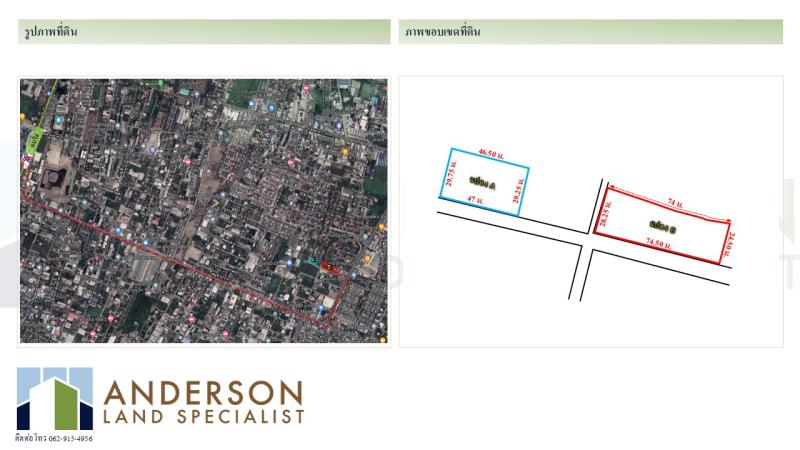
Task: Click the green road label on satellite map
Action: click(35, 140)
